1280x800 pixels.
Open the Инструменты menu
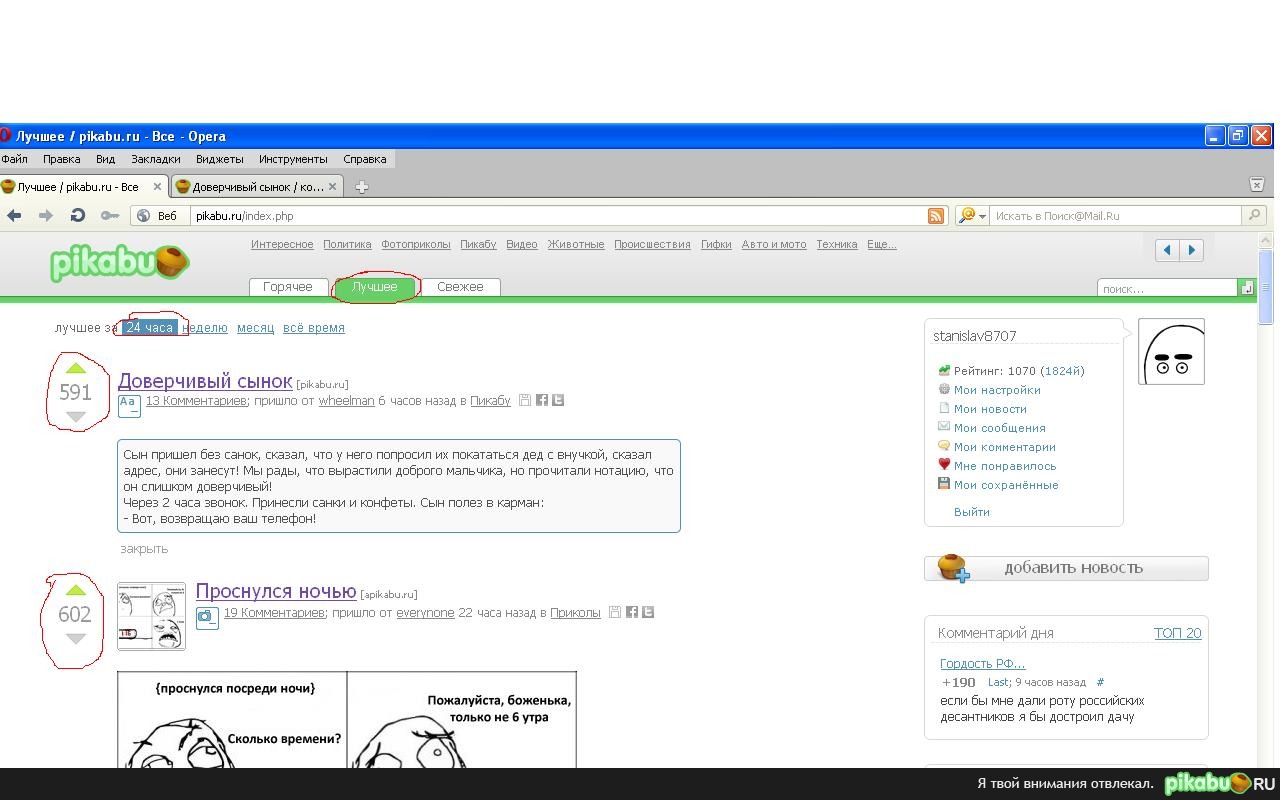pyautogui.click(x=292, y=159)
